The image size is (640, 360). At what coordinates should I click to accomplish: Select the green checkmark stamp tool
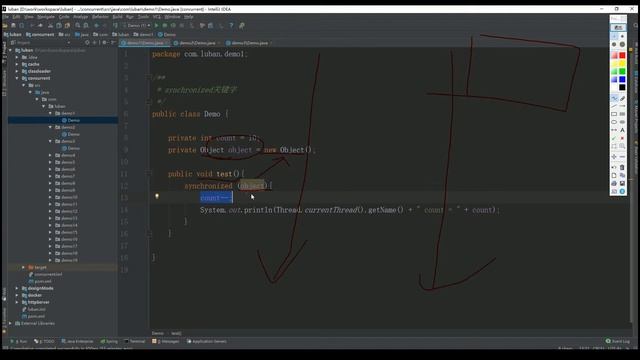point(614,138)
